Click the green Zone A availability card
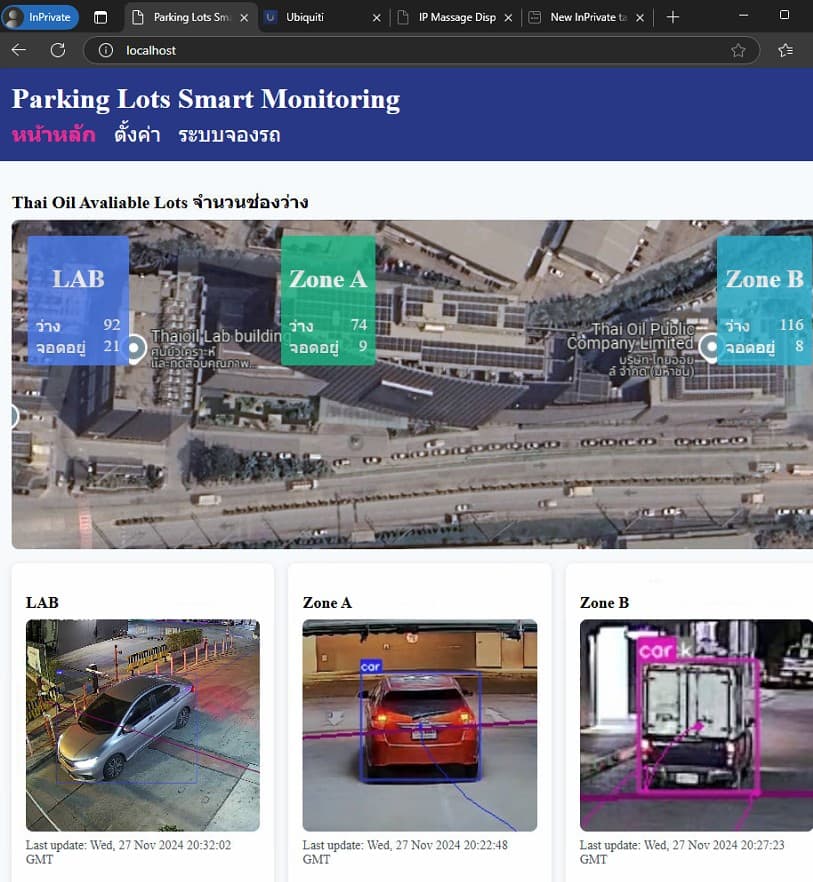 point(328,300)
